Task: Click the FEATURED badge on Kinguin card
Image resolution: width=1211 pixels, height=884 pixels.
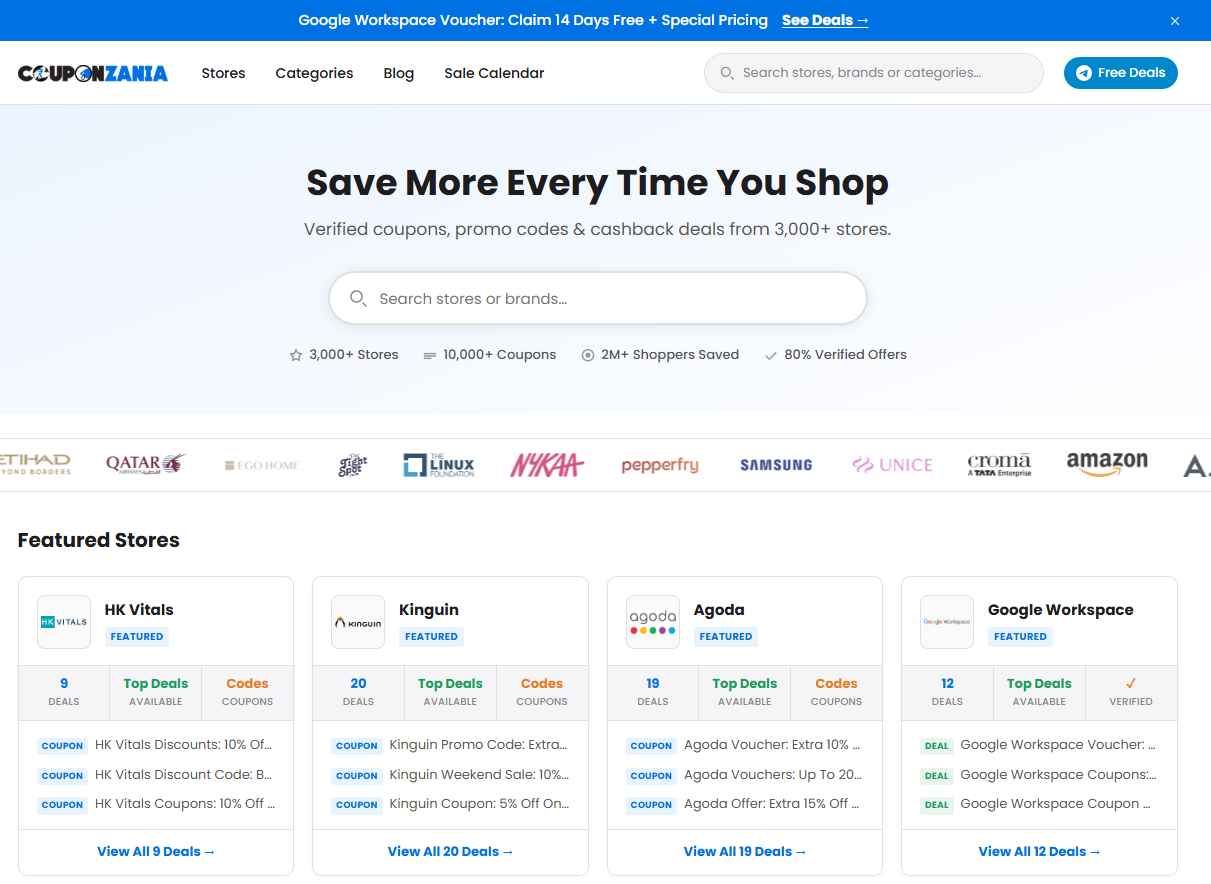Action: pyautogui.click(x=431, y=636)
